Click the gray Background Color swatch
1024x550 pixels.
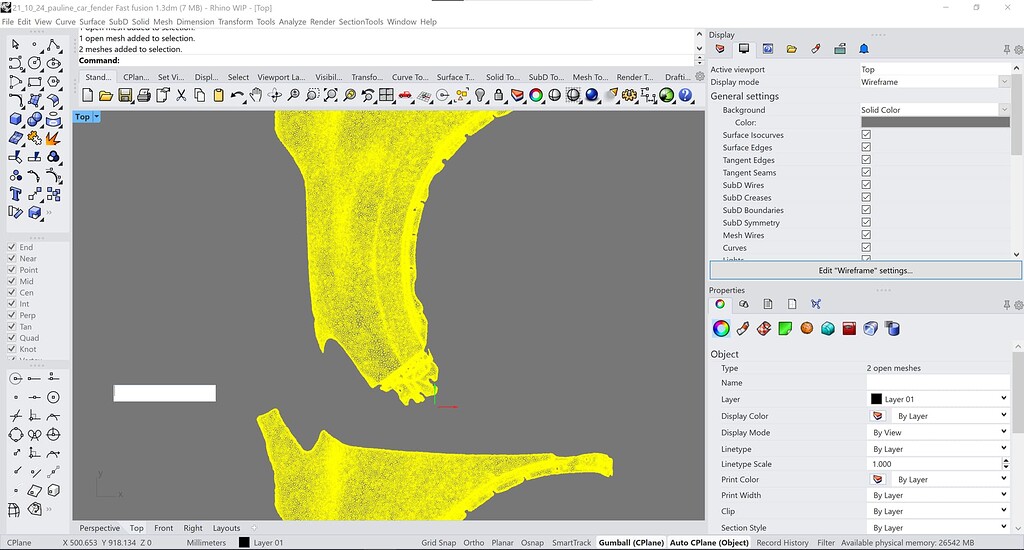coord(935,122)
